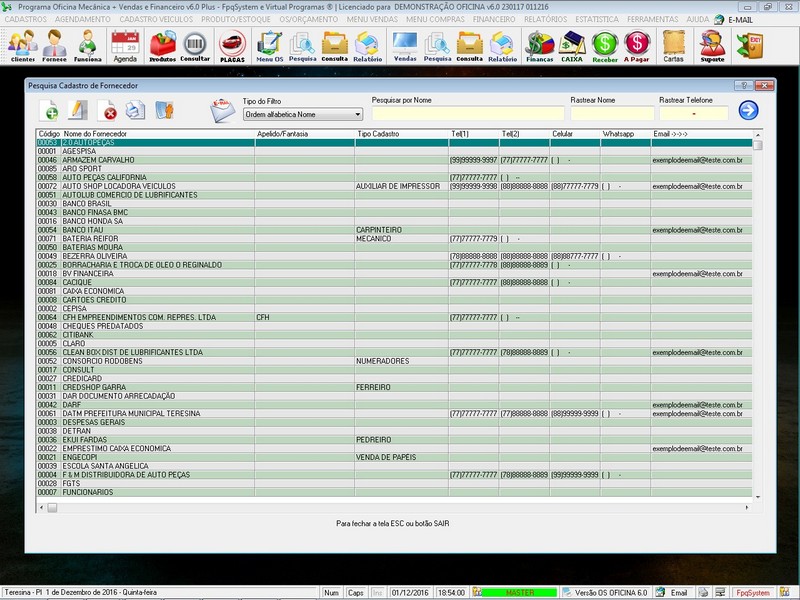Click Pesquisa icon next to Menu OS
The width and height of the screenshot is (800, 600).
(303, 46)
